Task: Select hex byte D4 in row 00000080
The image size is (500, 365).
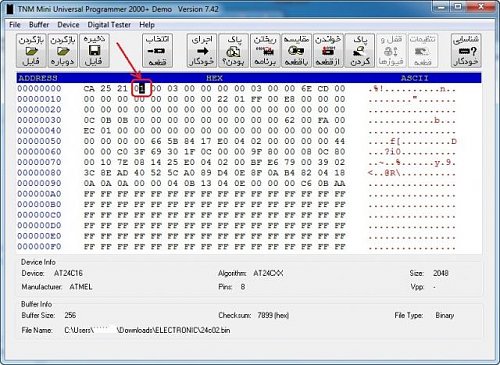Action: (223, 173)
